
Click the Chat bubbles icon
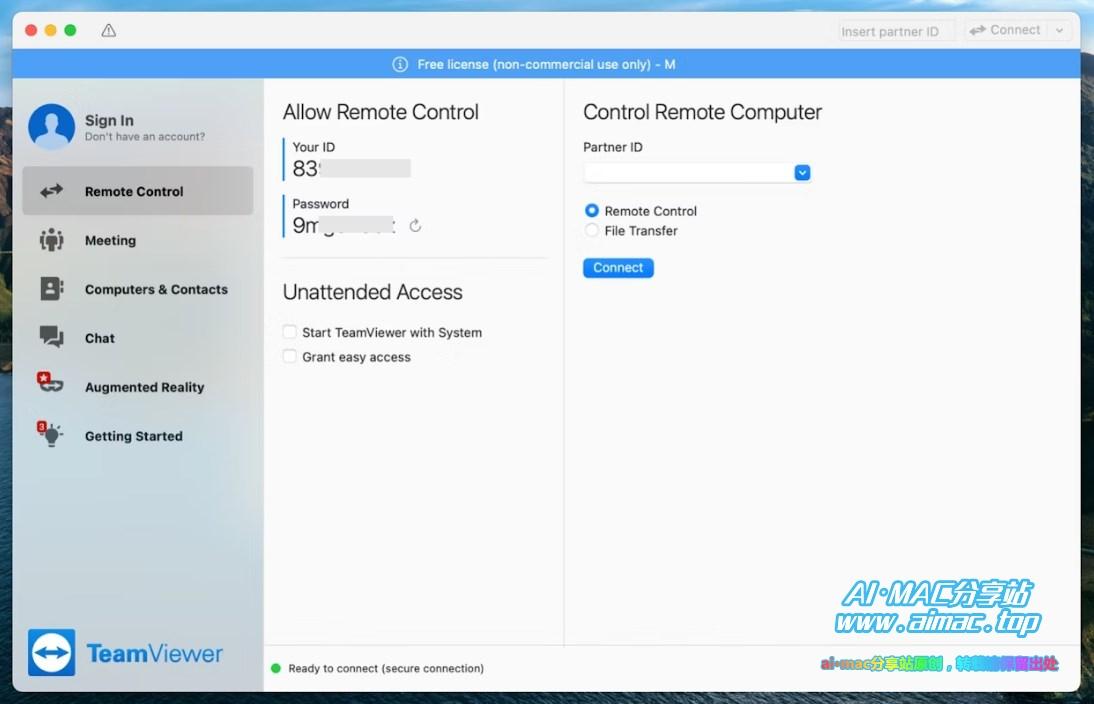[x=52, y=337]
